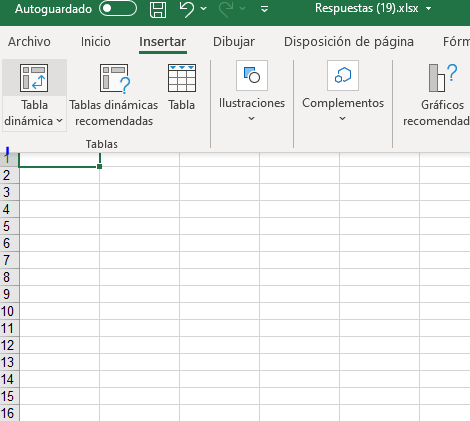Select the Insertar tab
This screenshot has width=470, height=421.
[163, 42]
